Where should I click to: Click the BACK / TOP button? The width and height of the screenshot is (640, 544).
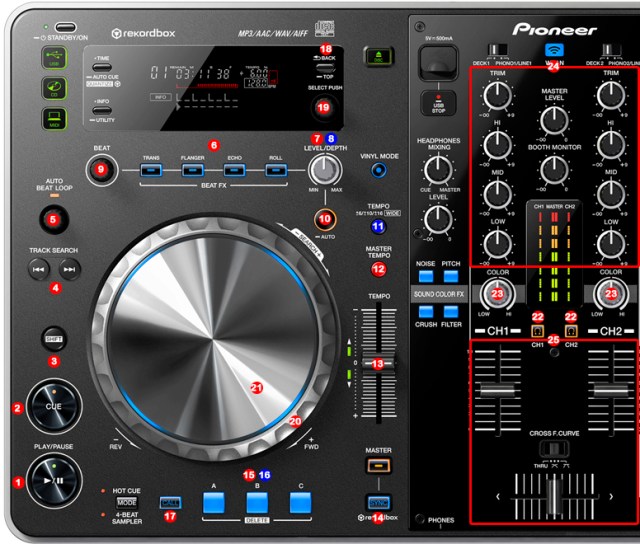[x=325, y=67]
